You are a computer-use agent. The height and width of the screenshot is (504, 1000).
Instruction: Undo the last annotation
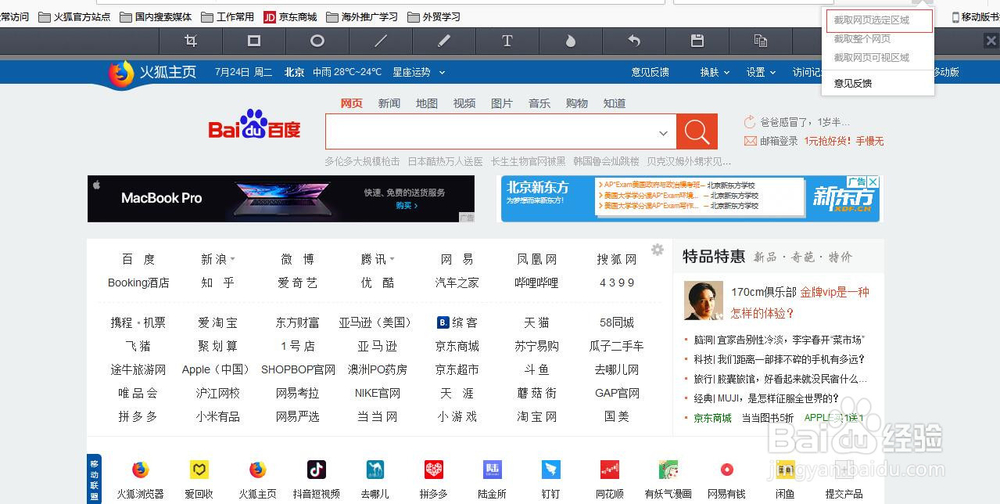click(634, 41)
